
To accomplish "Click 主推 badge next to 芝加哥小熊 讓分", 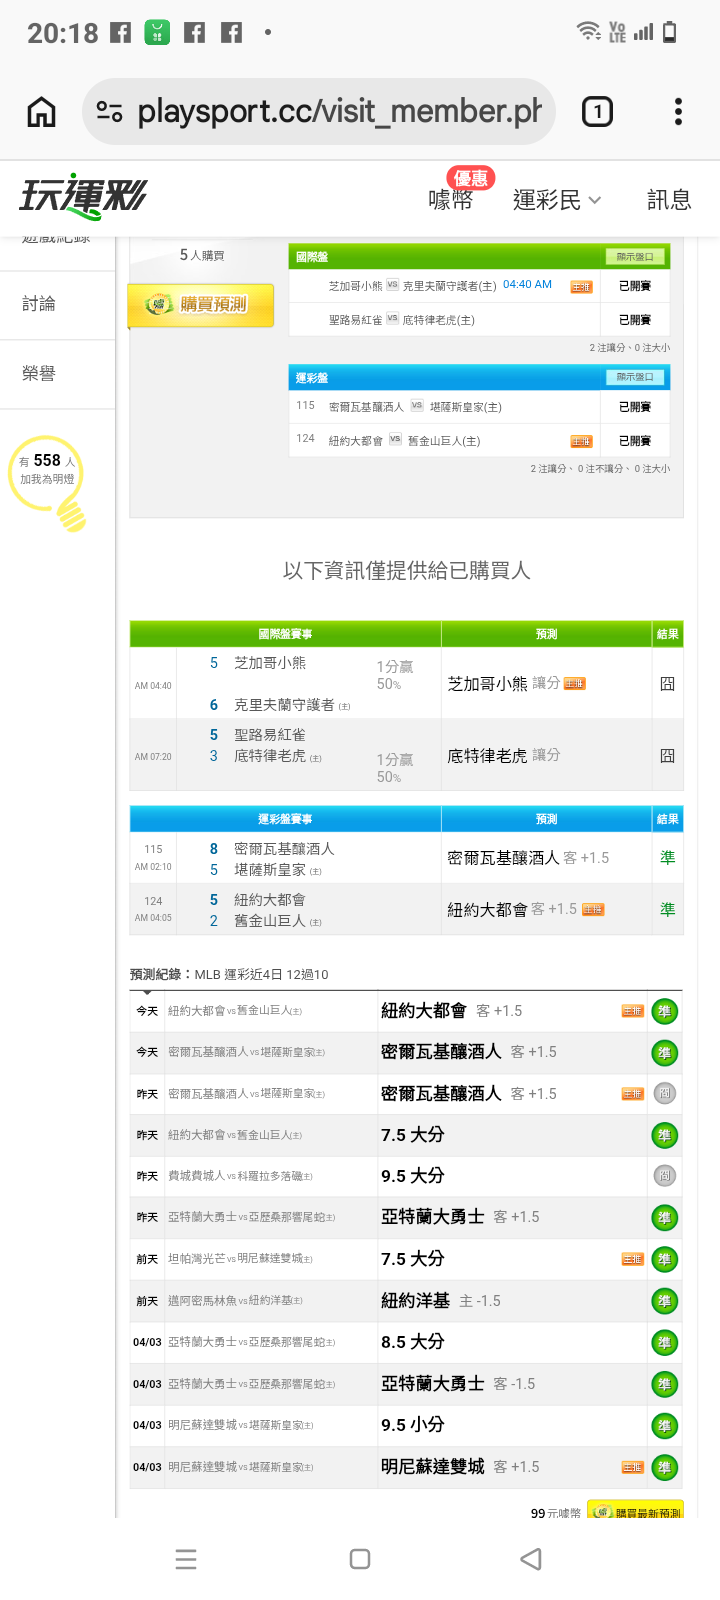I will (x=575, y=684).
